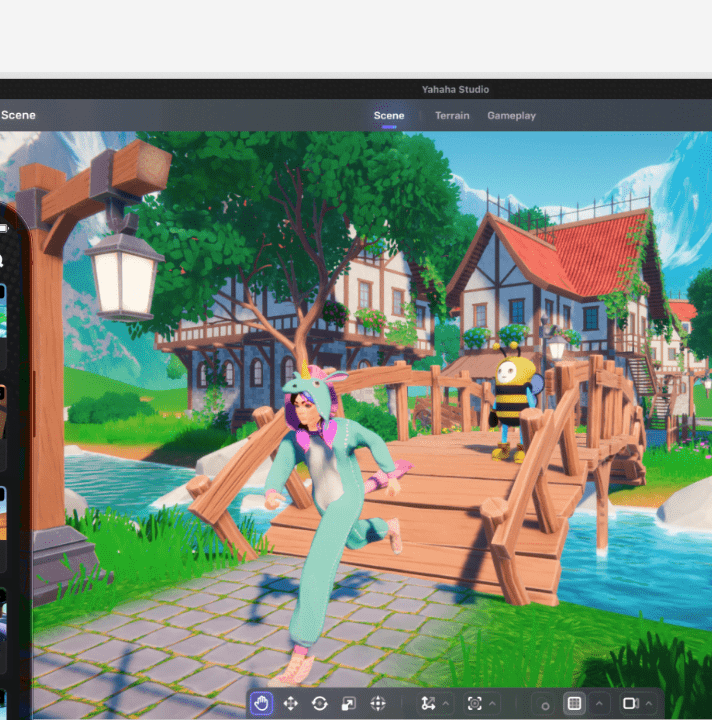
Task: Select the Rotate tool
Action: click(x=320, y=703)
